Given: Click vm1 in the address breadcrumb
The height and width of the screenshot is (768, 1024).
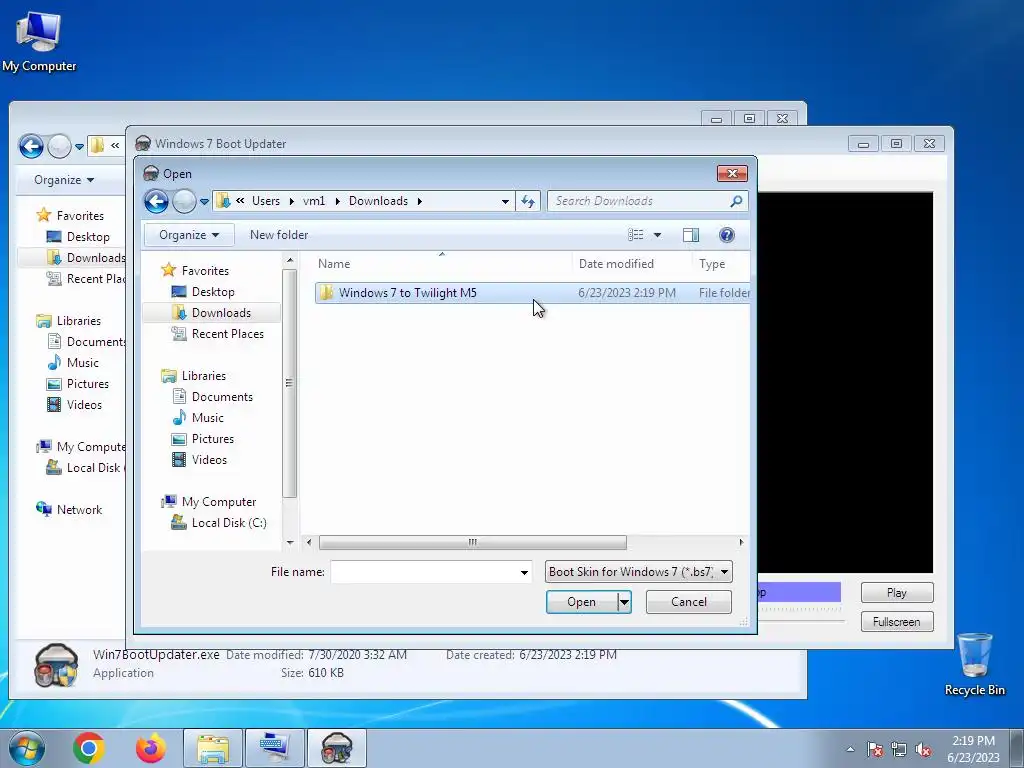Looking at the screenshot, I should tap(313, 201).
